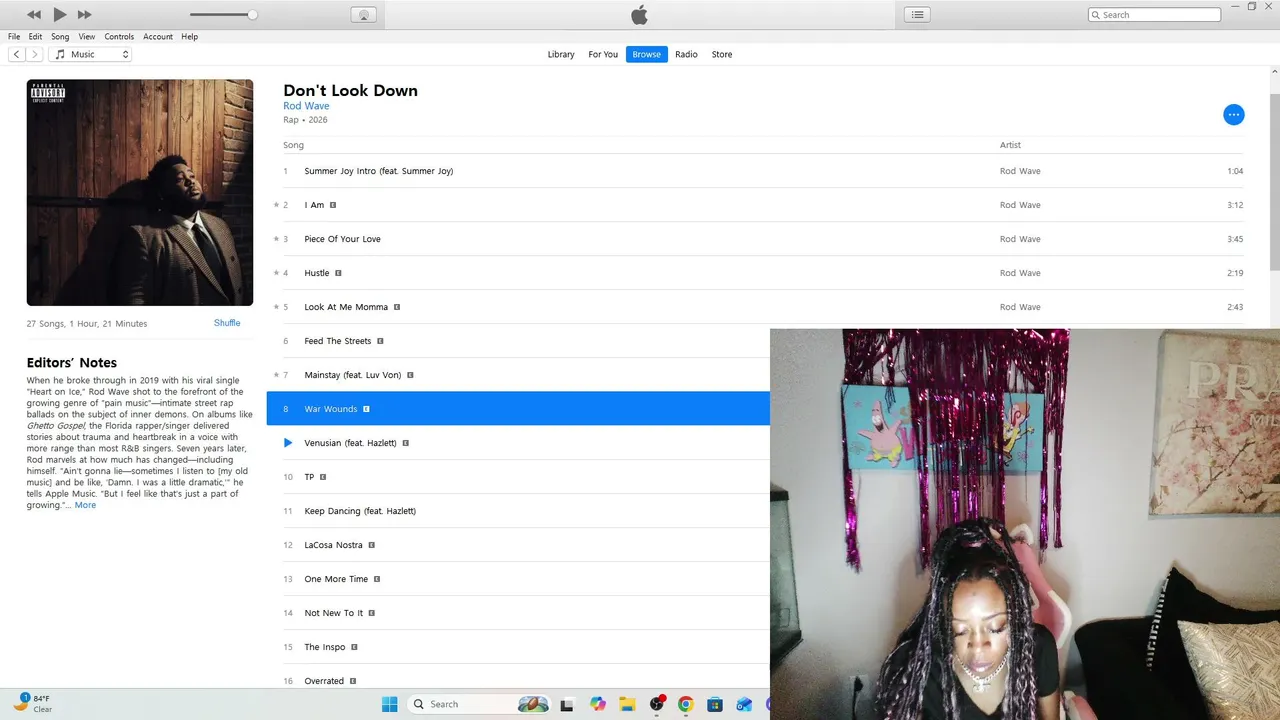Open Google Chrome from the taskbar

(x=685, y=704)
